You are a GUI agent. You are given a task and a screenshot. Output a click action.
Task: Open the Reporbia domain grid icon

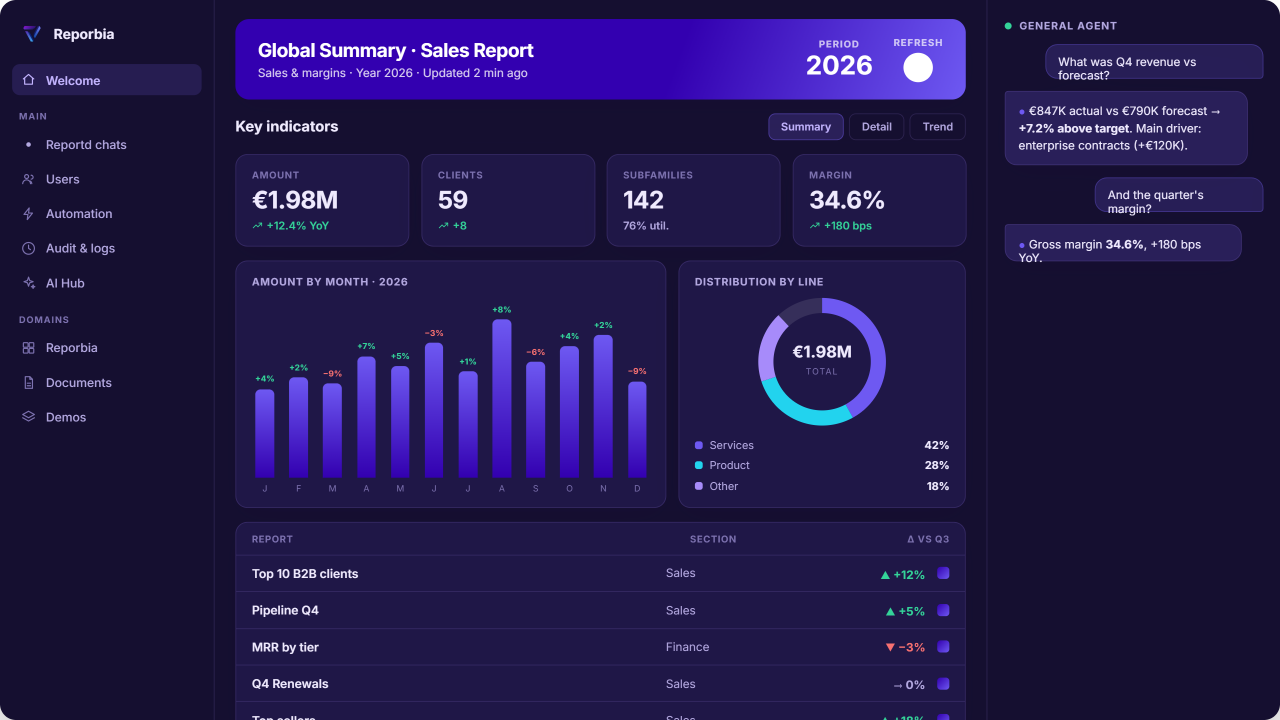pos(28,348)
